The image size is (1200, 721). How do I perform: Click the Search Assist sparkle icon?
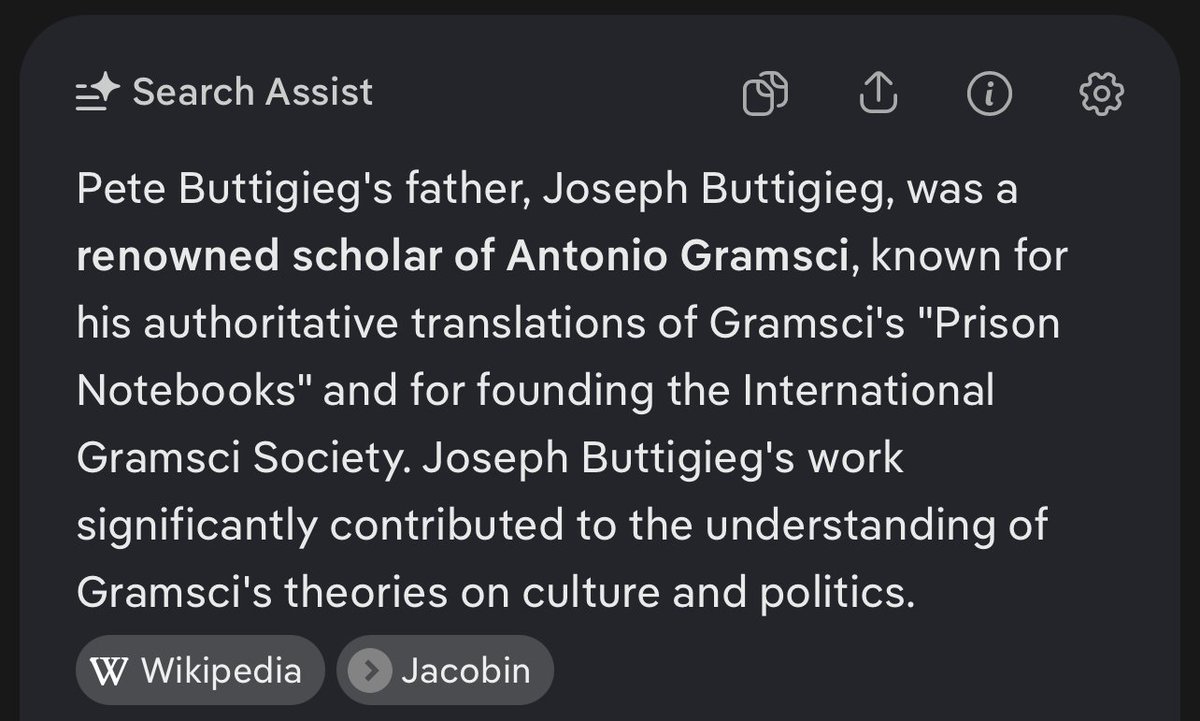[98, 93]
